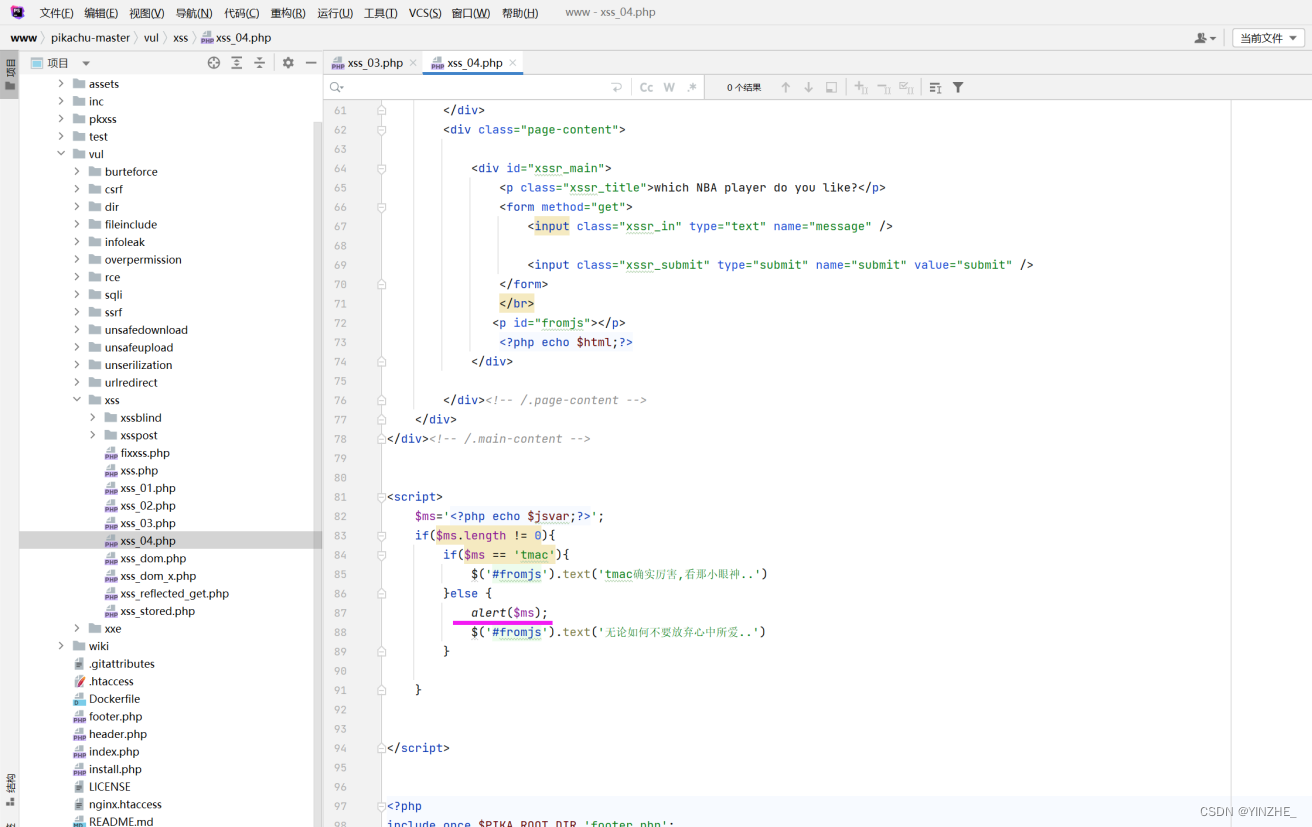The height and width of the screenshot is (827, 1312).
Task: Select all occurrences icon in search bar
Action: pos(906,88)
